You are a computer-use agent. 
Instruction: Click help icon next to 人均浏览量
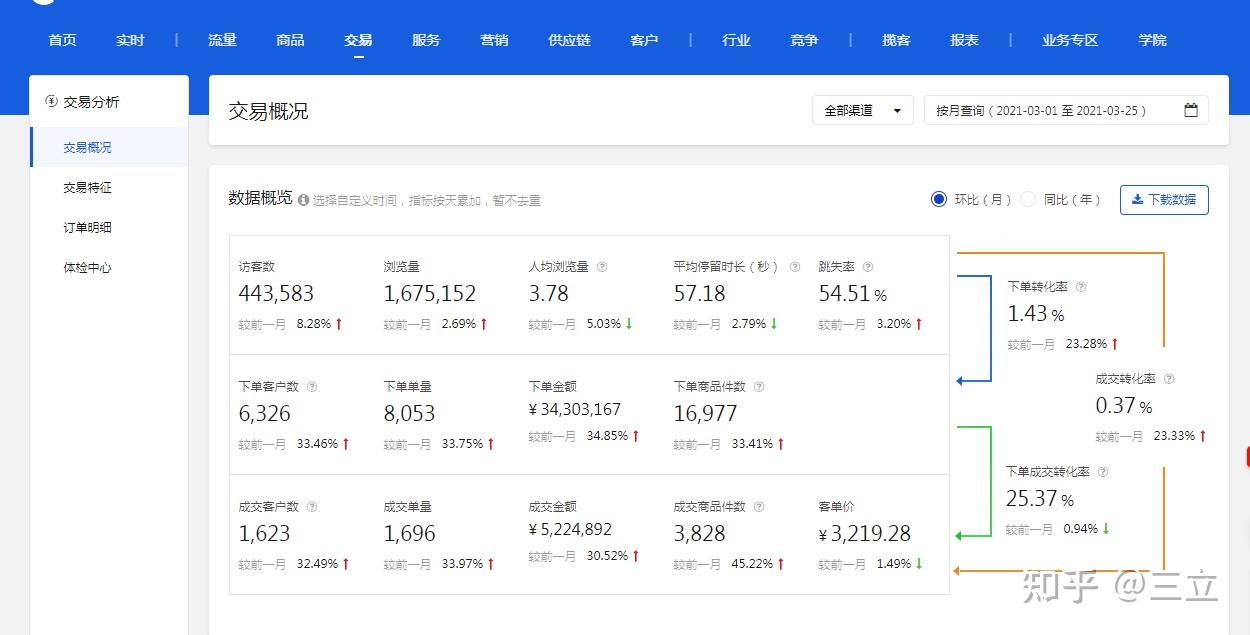pyautogui.click(x=602, y=267)
